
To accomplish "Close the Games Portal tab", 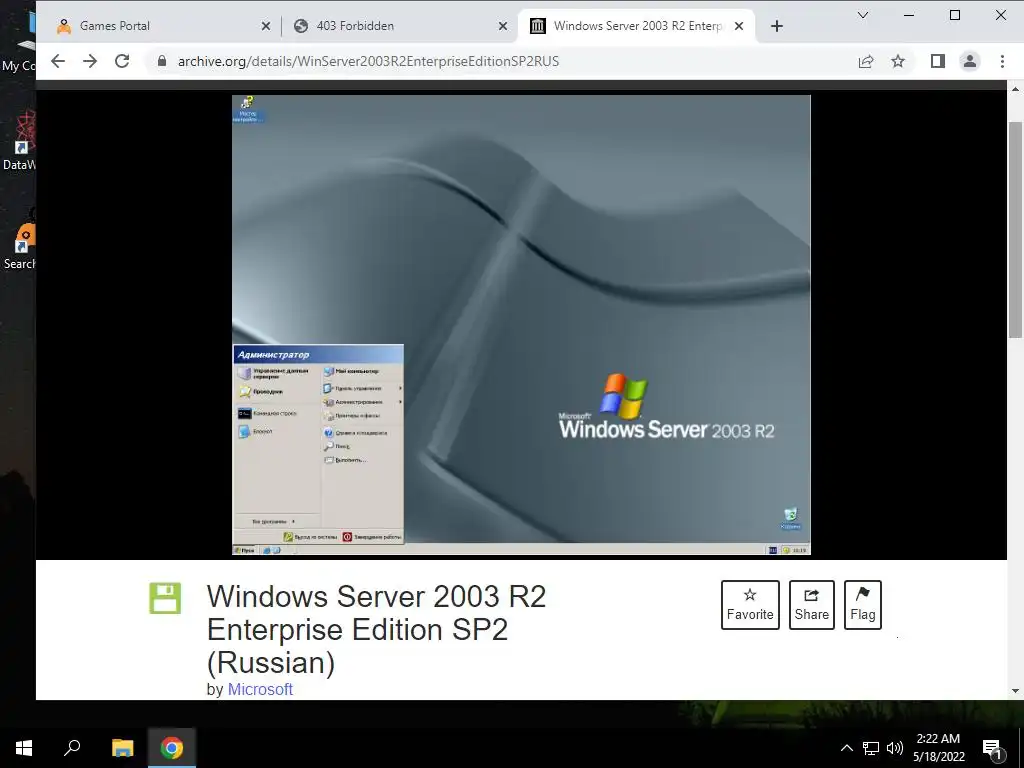I will (x=266, y=26).
